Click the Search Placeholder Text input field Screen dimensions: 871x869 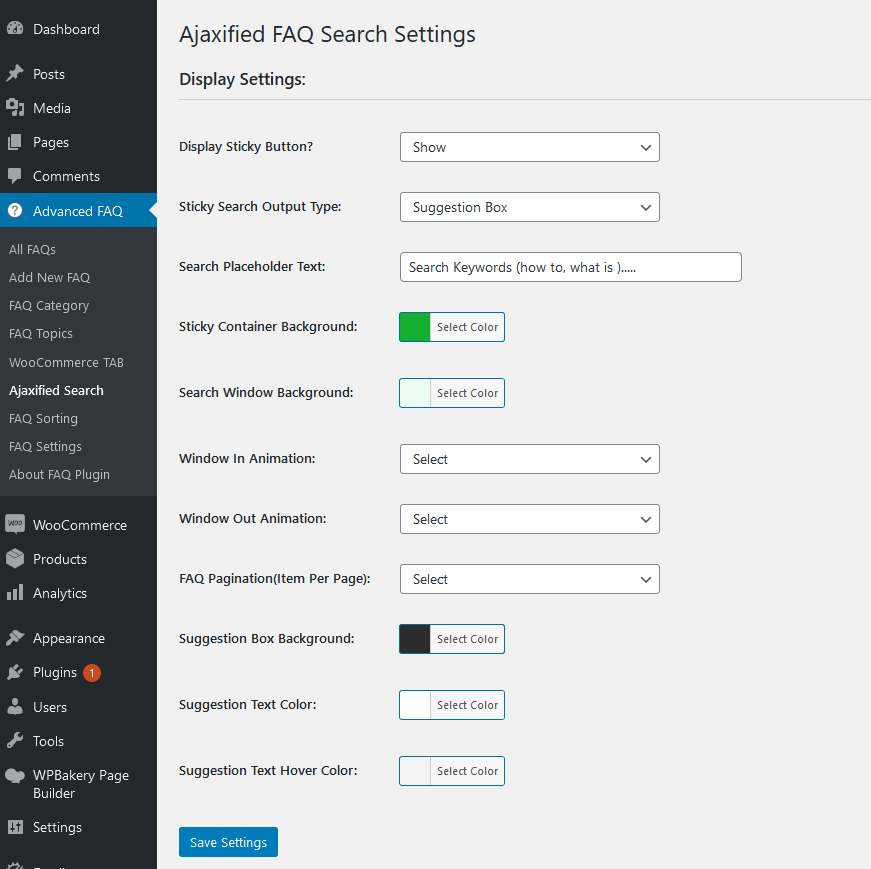point(570,267)
